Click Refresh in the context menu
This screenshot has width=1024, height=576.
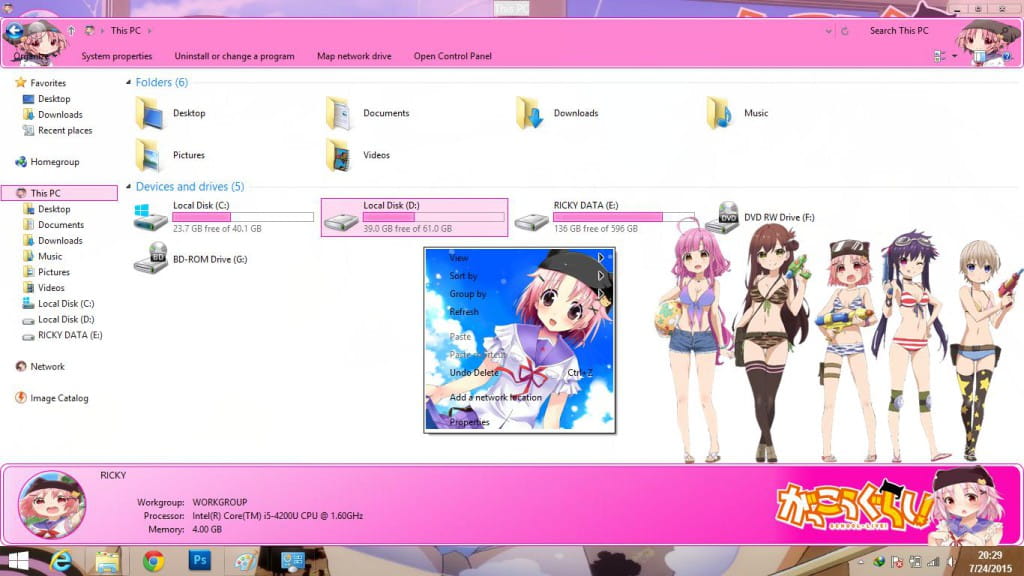click(x=464, y=312)
